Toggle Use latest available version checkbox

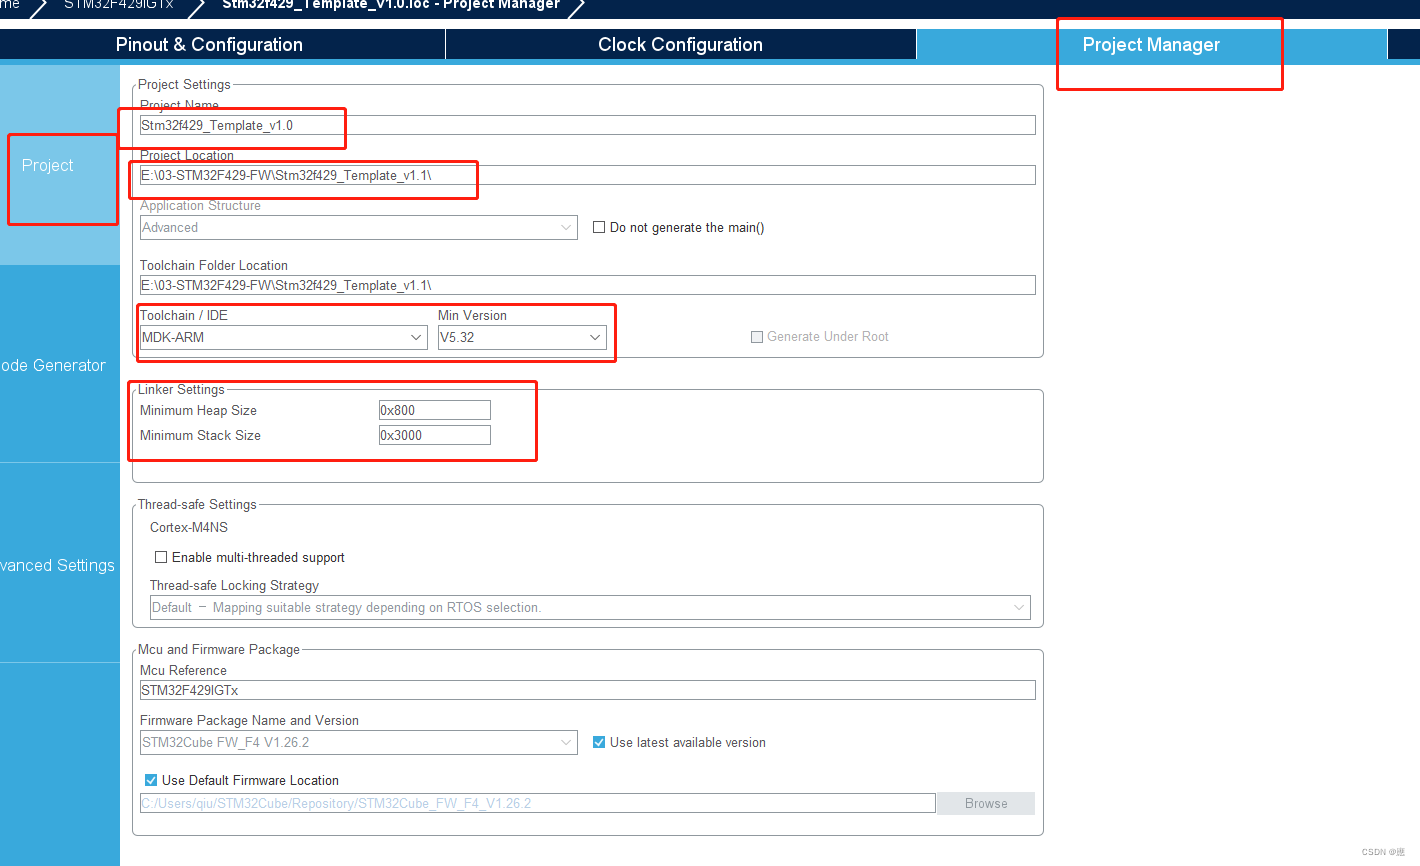click(x=599, y=742)
